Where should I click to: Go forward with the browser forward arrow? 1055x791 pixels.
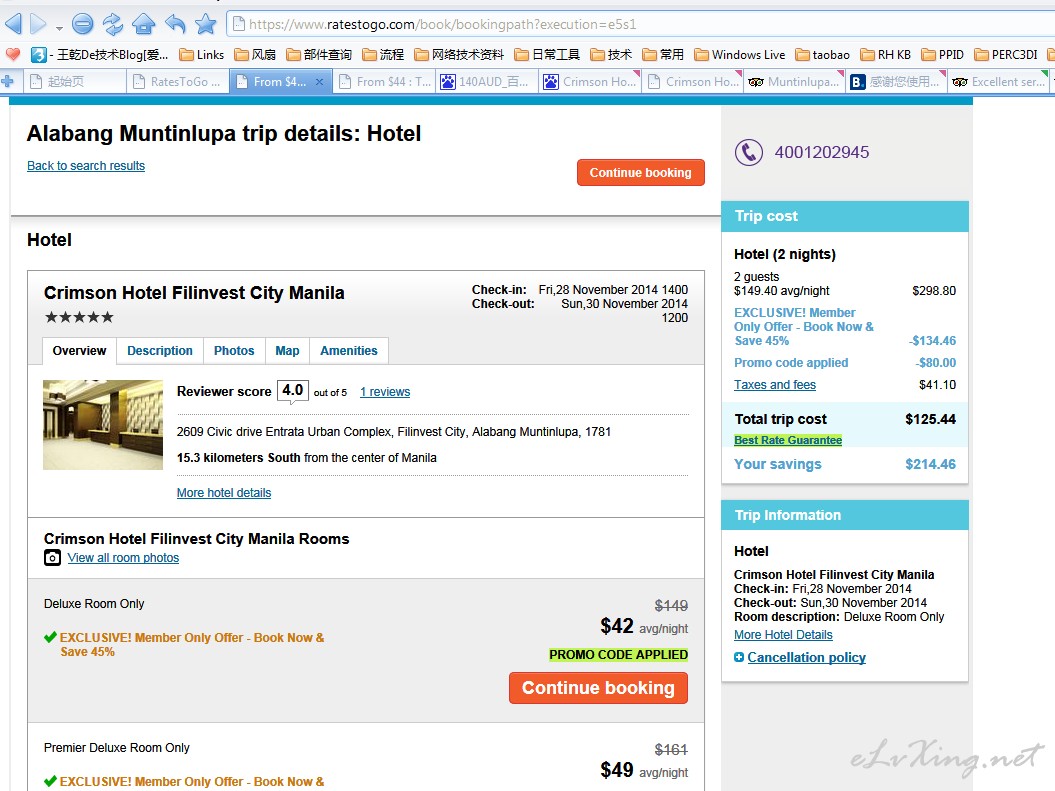tap(38, 24)
